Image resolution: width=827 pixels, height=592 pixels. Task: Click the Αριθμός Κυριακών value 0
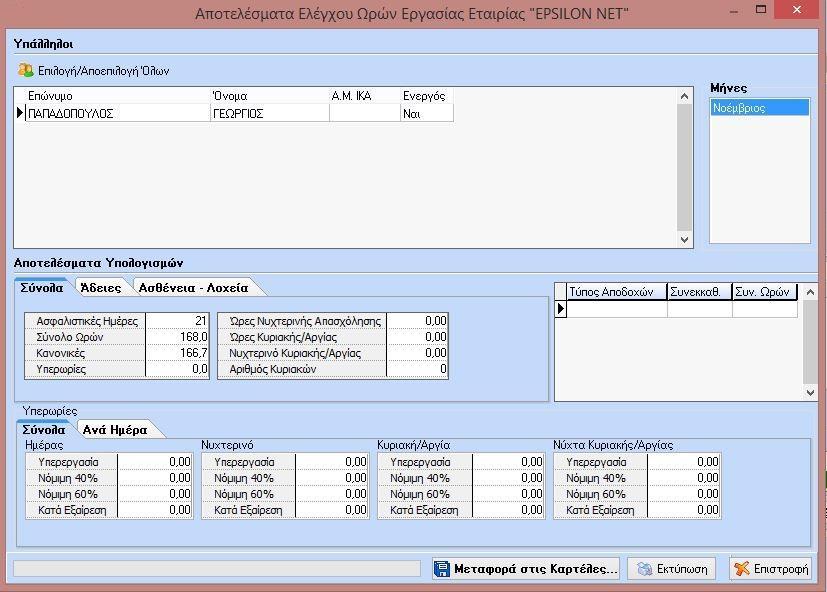pyautogui.click(x=417, y=369)
